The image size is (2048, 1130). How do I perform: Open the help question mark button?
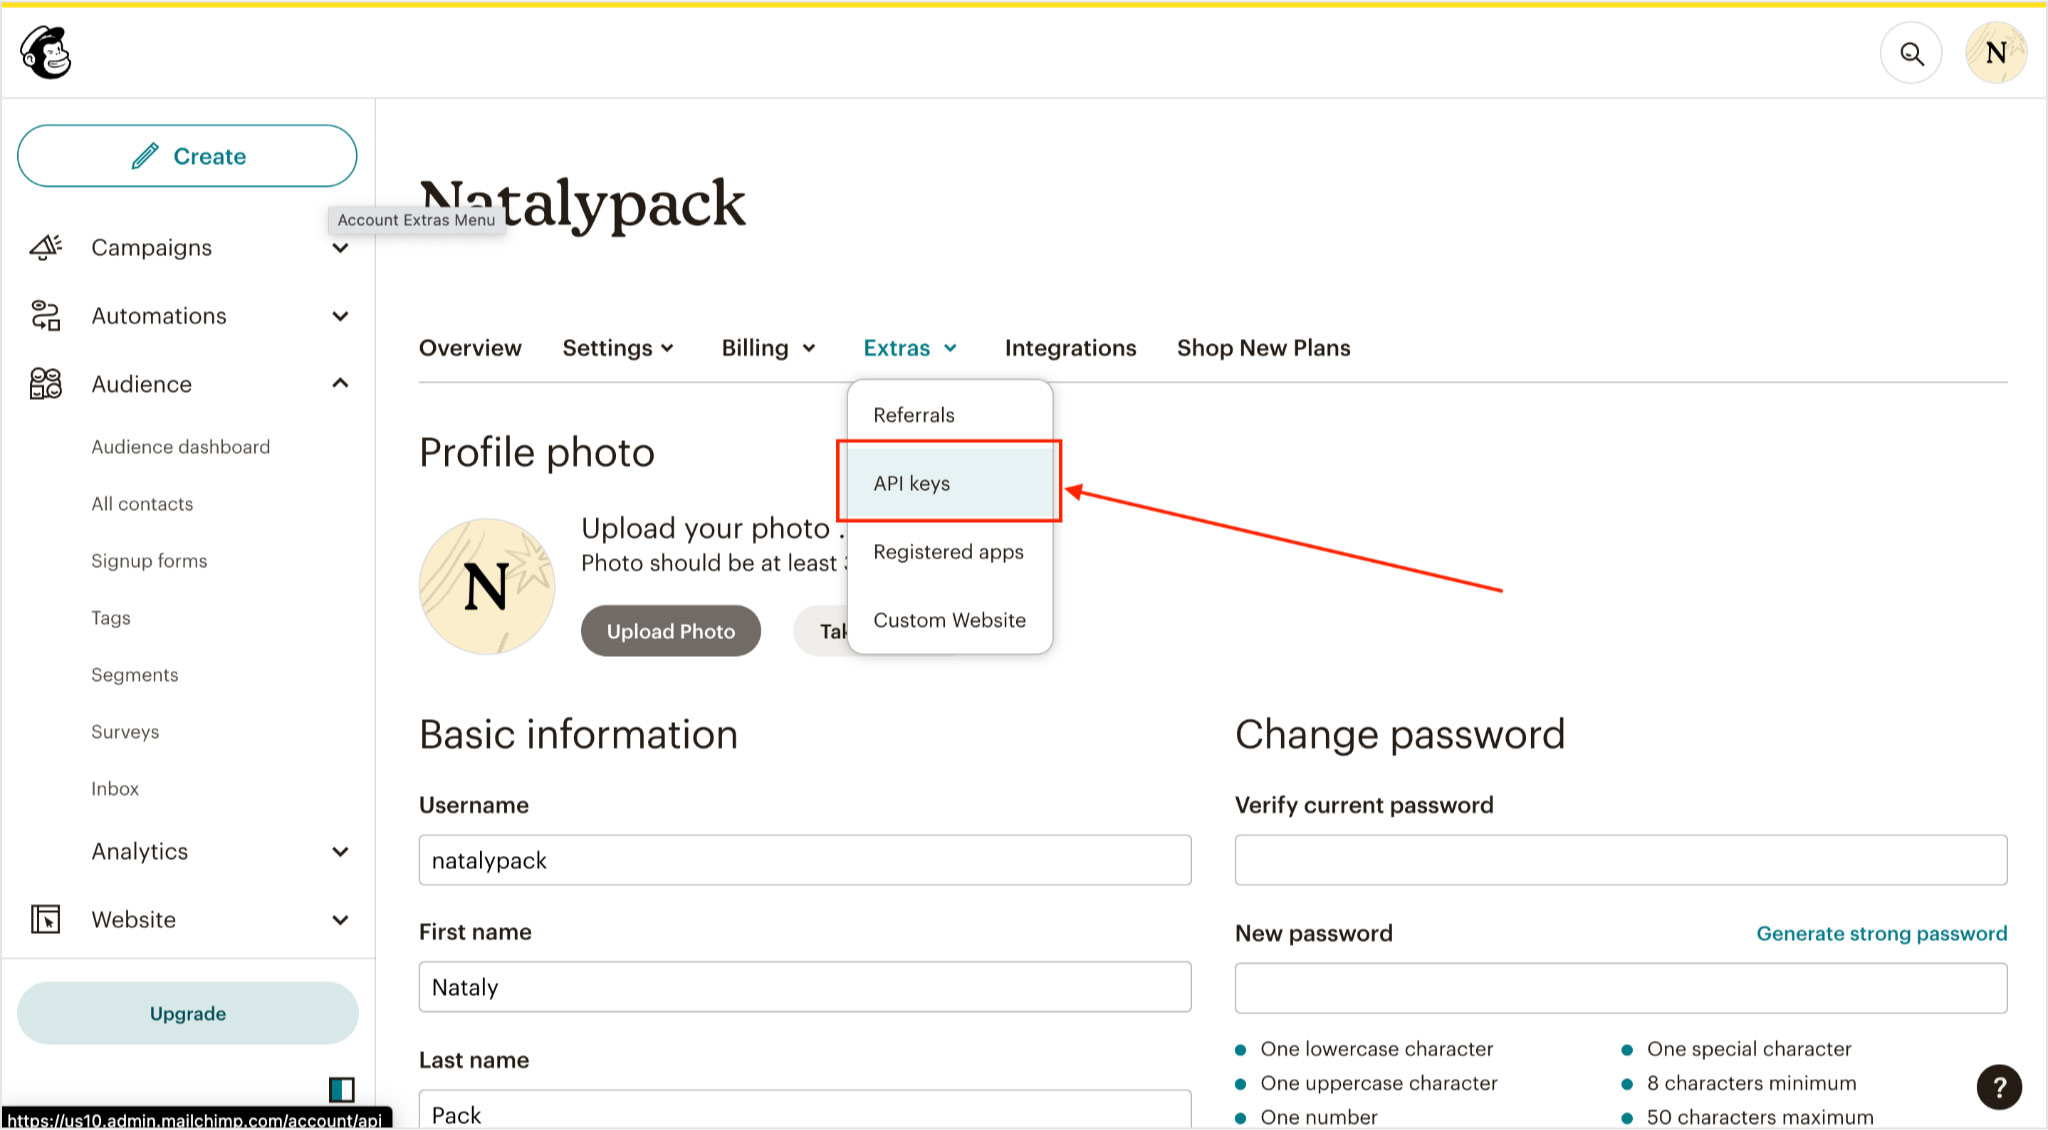coord(1999,1087)
